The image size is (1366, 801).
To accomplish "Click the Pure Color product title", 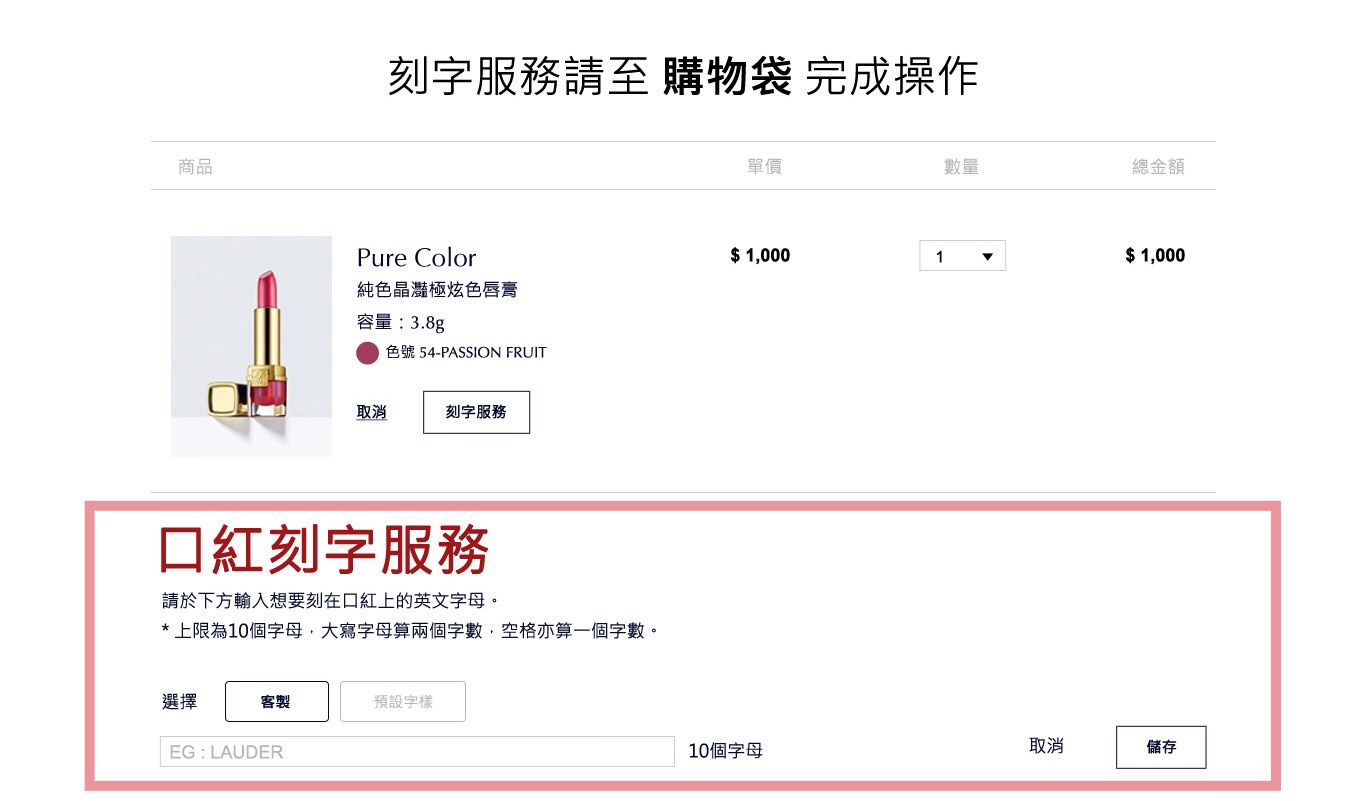I will pyautogui.click(x=416, y=257).
